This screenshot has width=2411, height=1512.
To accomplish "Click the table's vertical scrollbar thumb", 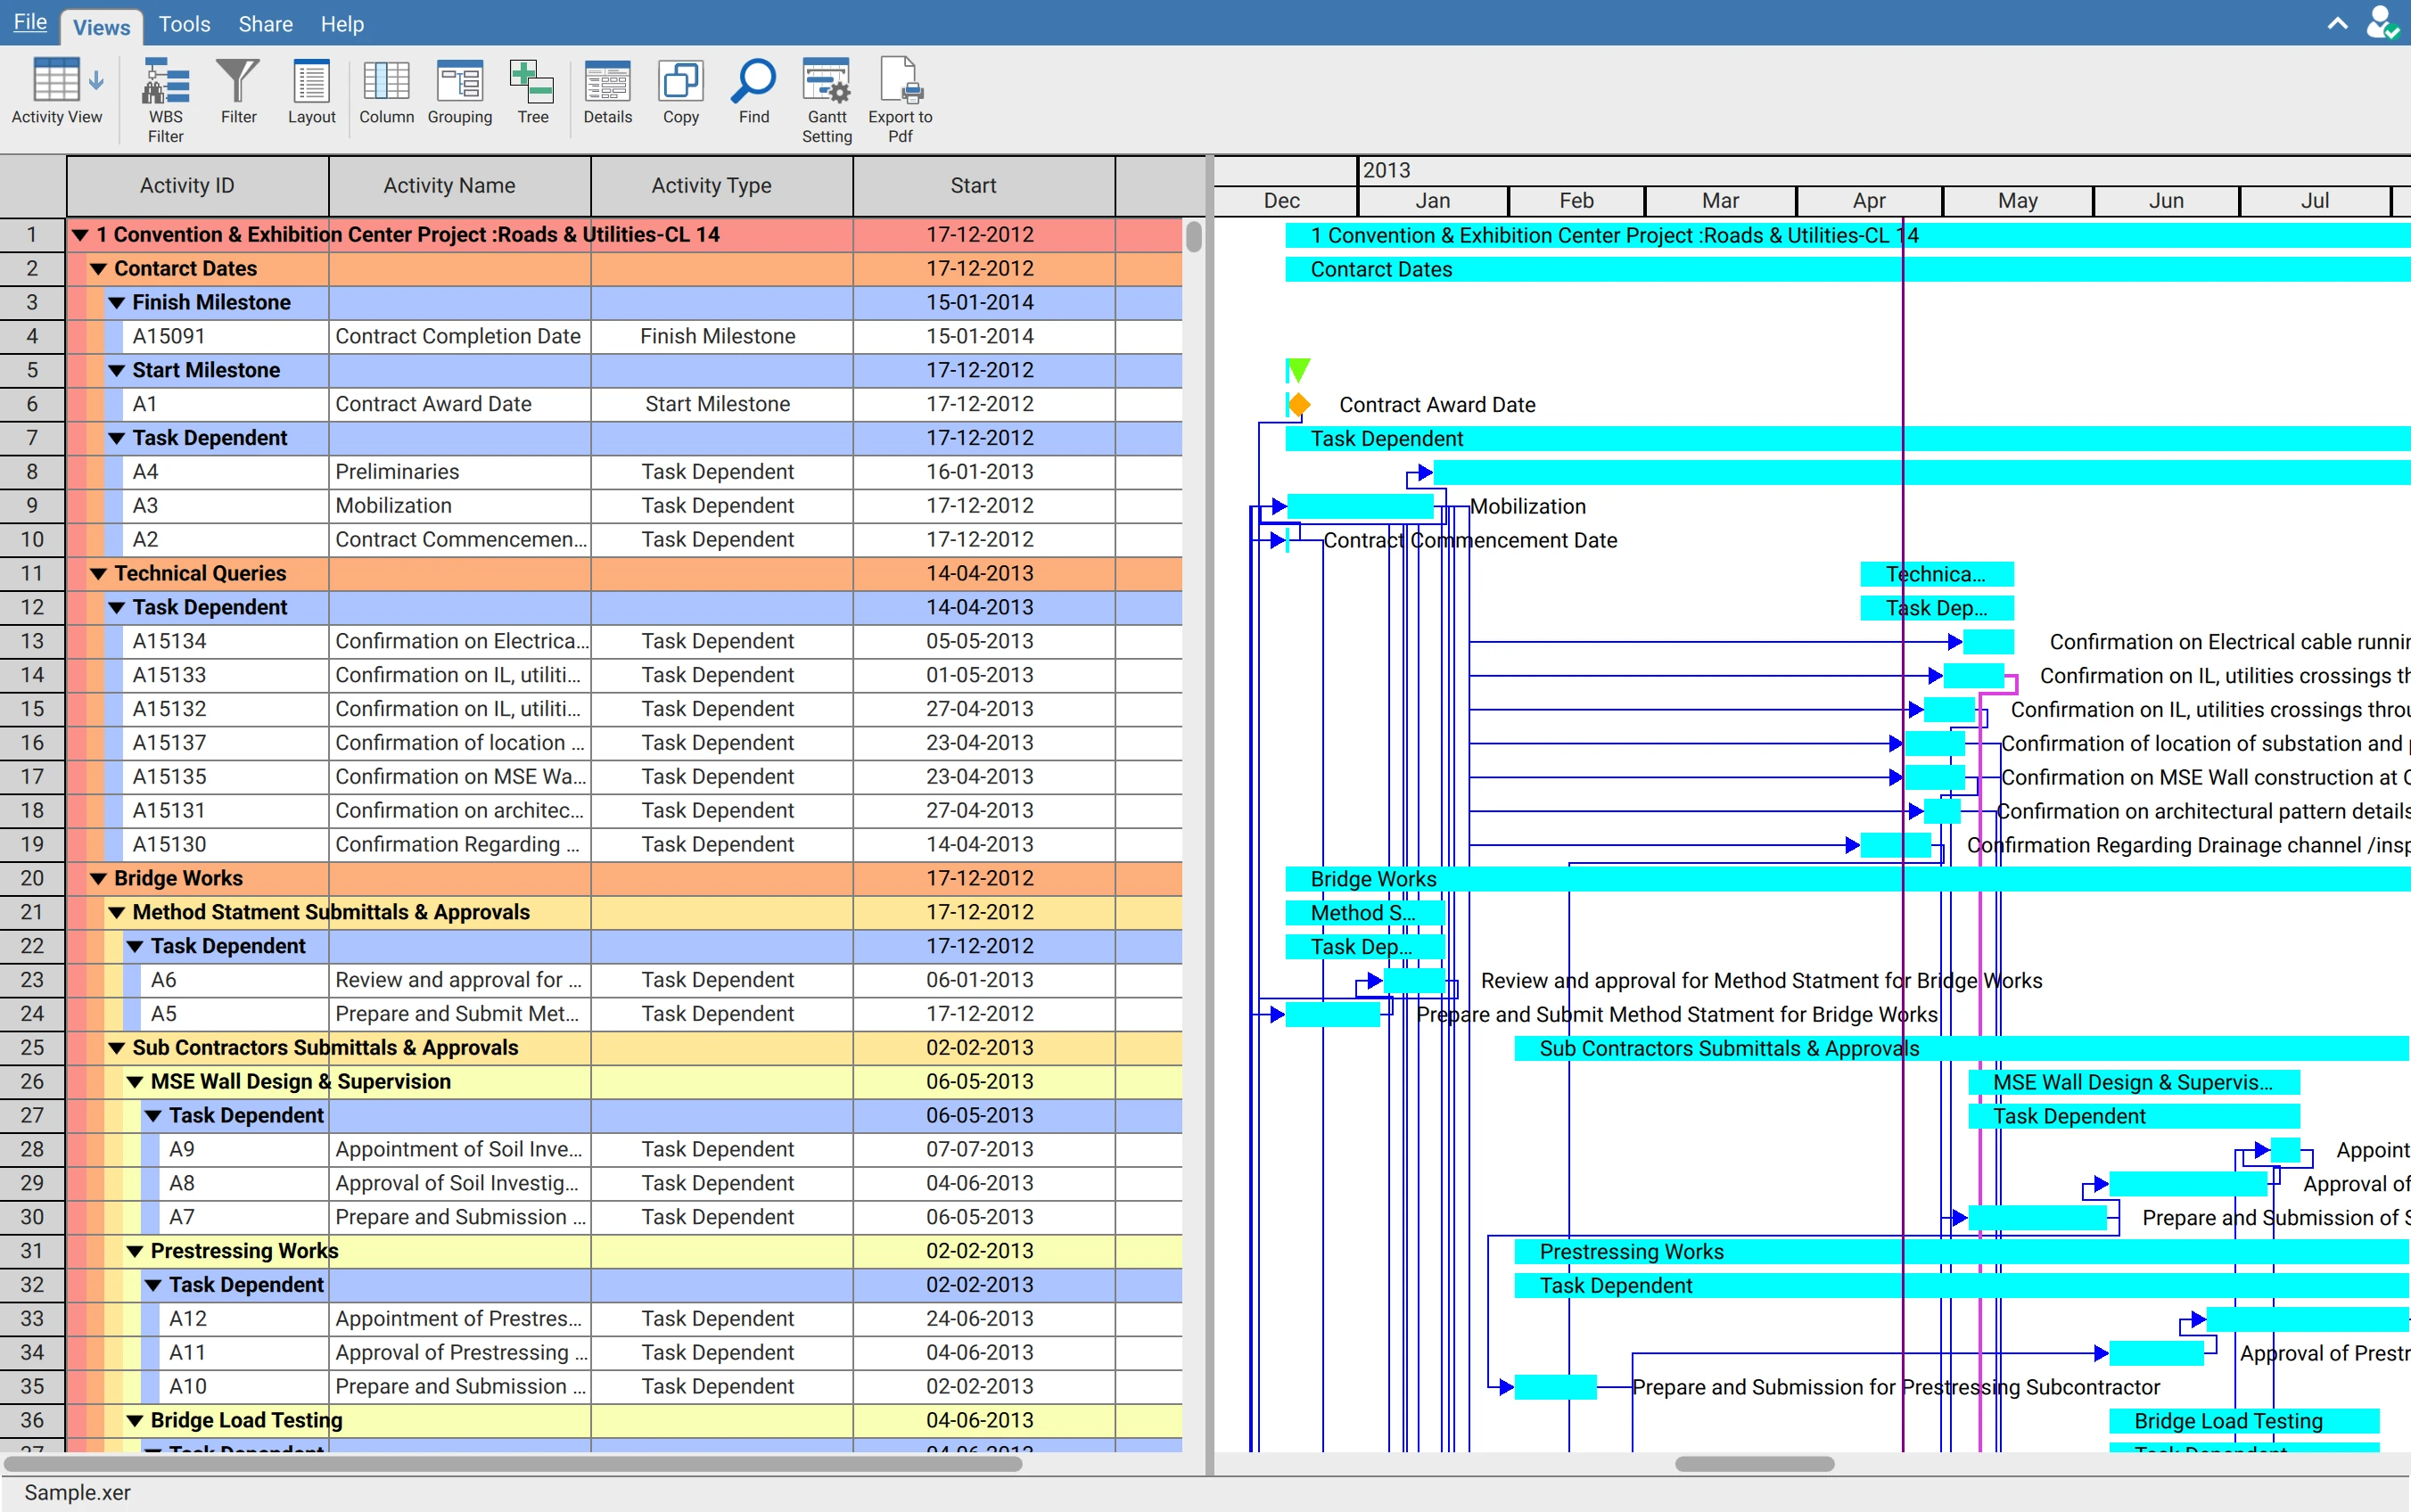I will 1193,237.
